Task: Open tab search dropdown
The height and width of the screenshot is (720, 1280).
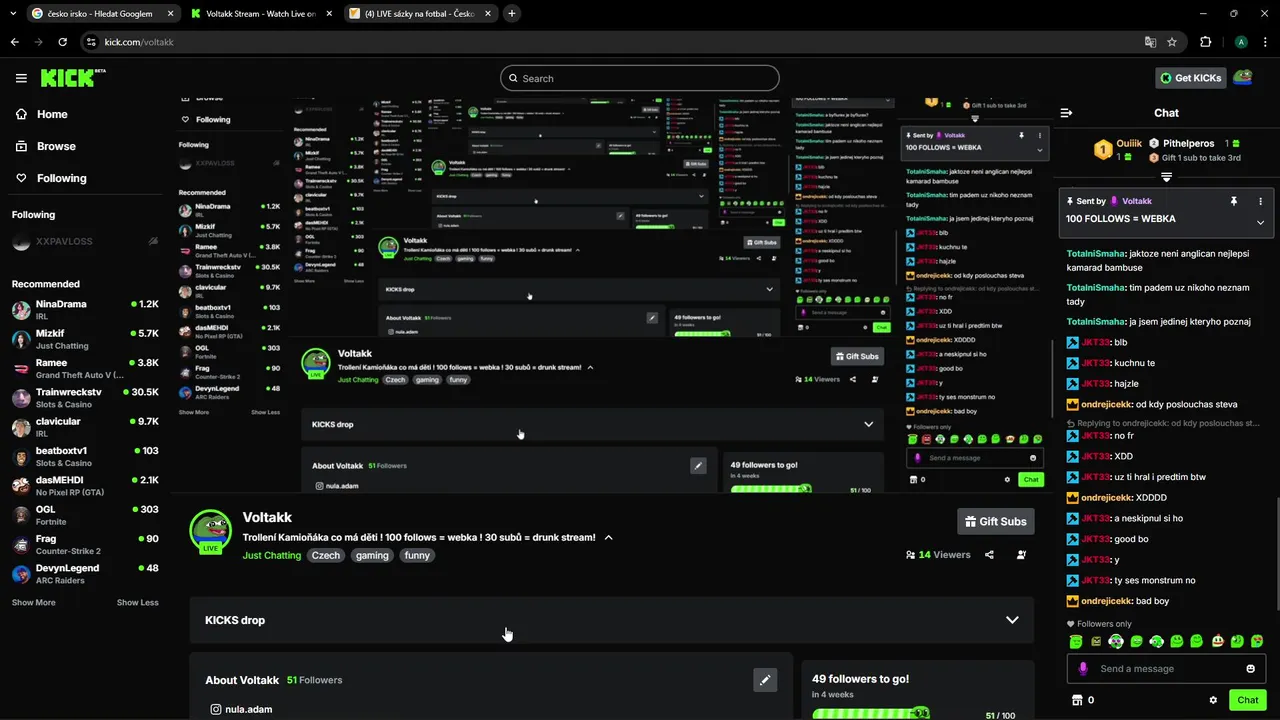Action: click(13, 13)
